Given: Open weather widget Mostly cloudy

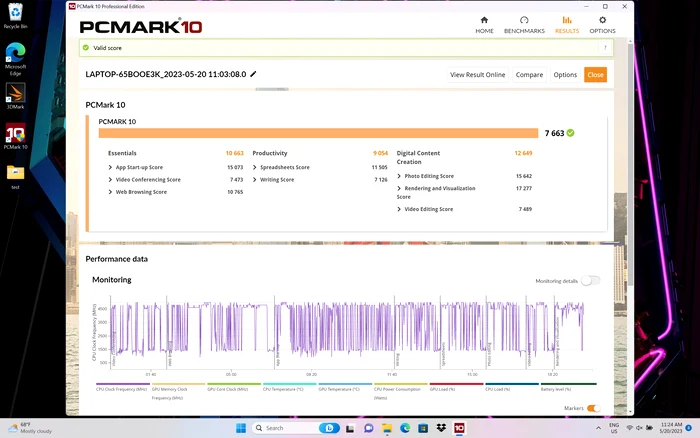Looking at the screenshot, I should (30, 428).
